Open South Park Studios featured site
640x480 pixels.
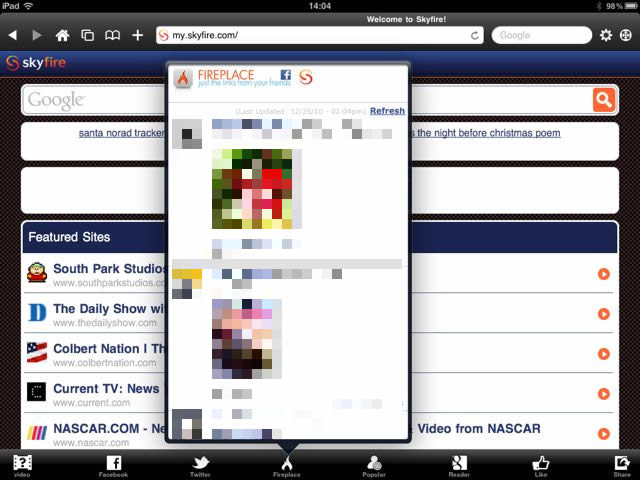[94, 274]
